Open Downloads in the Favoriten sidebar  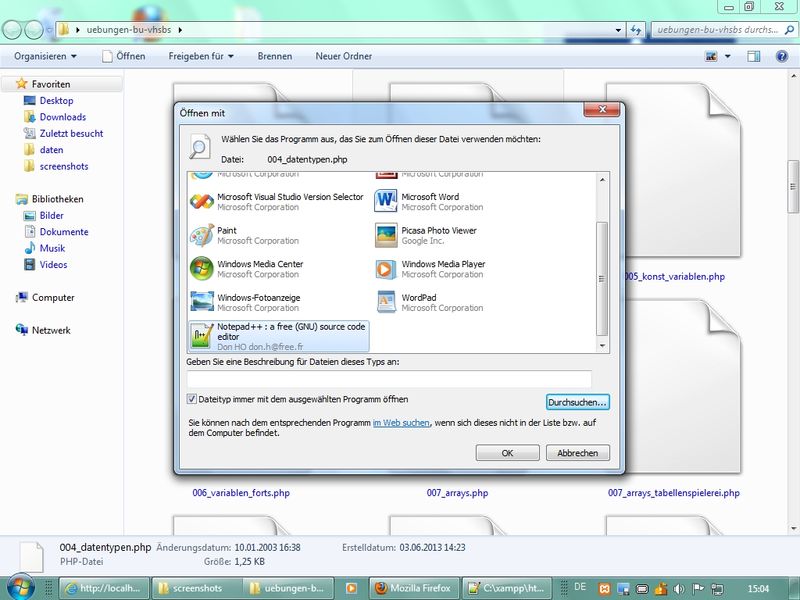pos(62,117)
